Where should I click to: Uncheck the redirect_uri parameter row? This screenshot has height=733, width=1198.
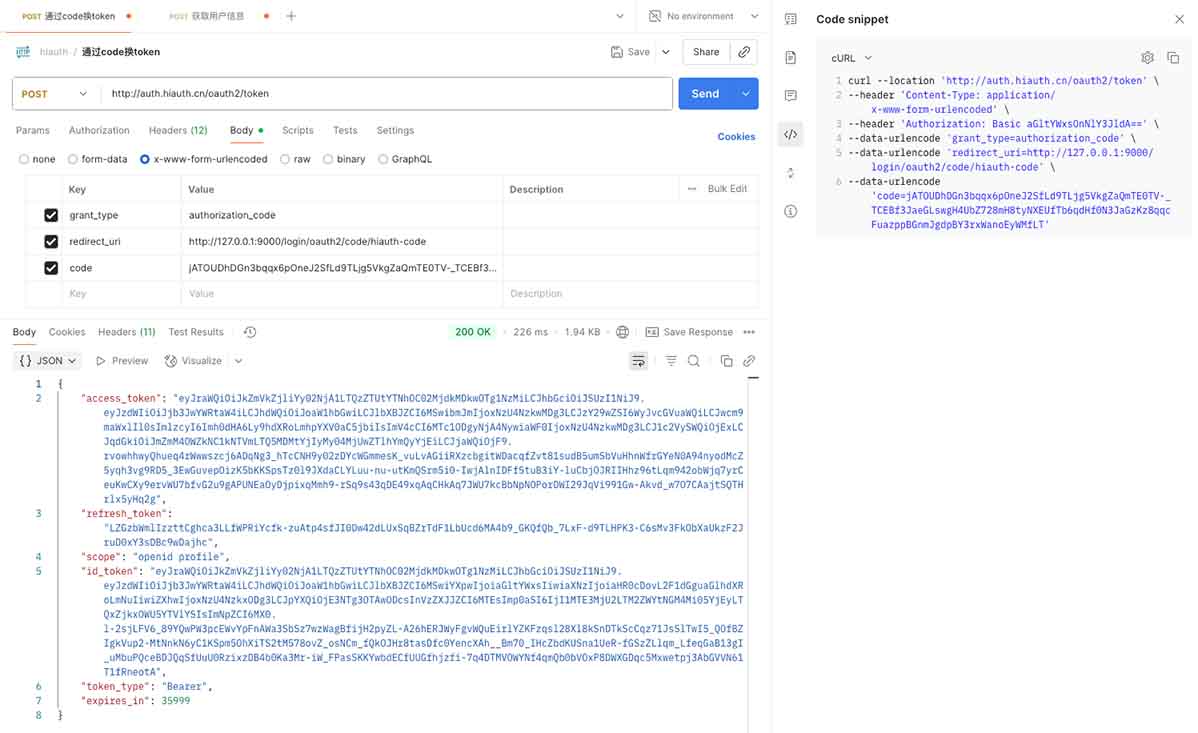[x=51, y=242]
